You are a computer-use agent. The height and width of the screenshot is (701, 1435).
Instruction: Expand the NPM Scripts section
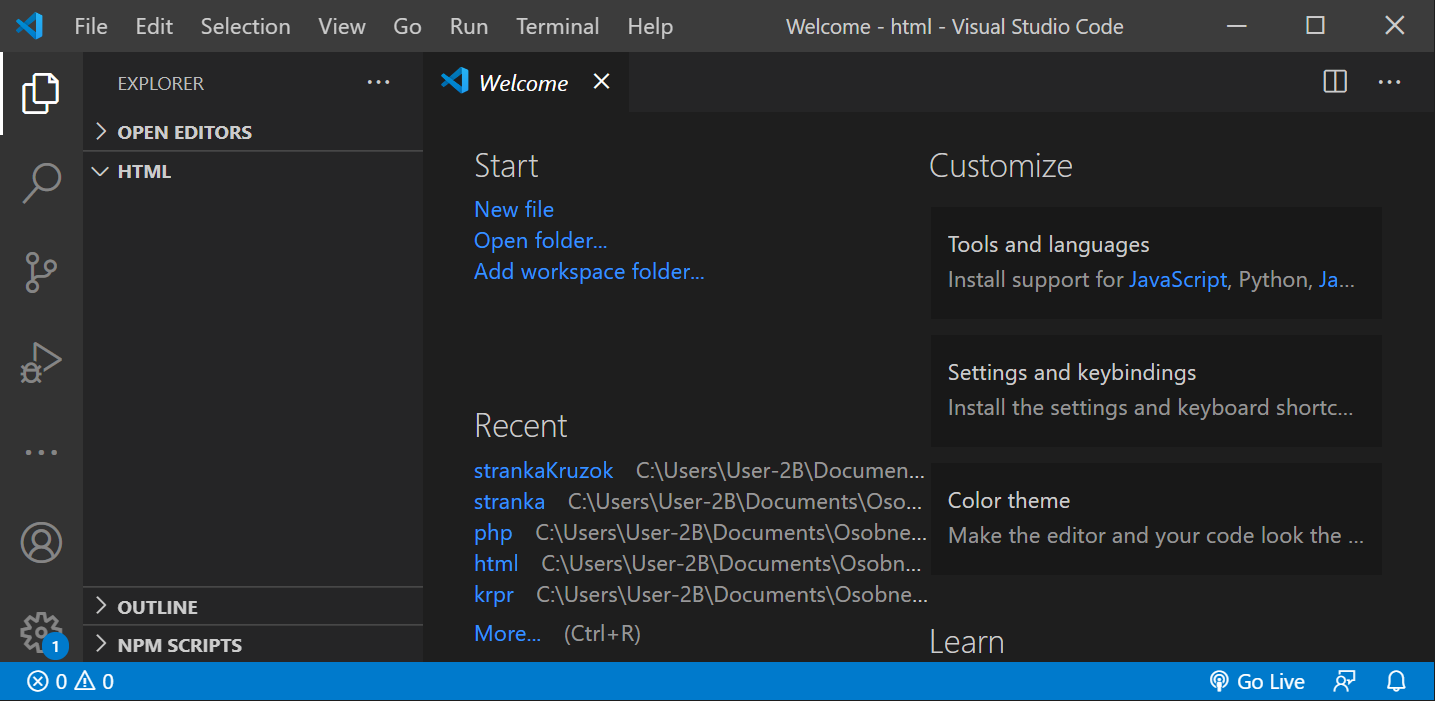pos(253,644)
